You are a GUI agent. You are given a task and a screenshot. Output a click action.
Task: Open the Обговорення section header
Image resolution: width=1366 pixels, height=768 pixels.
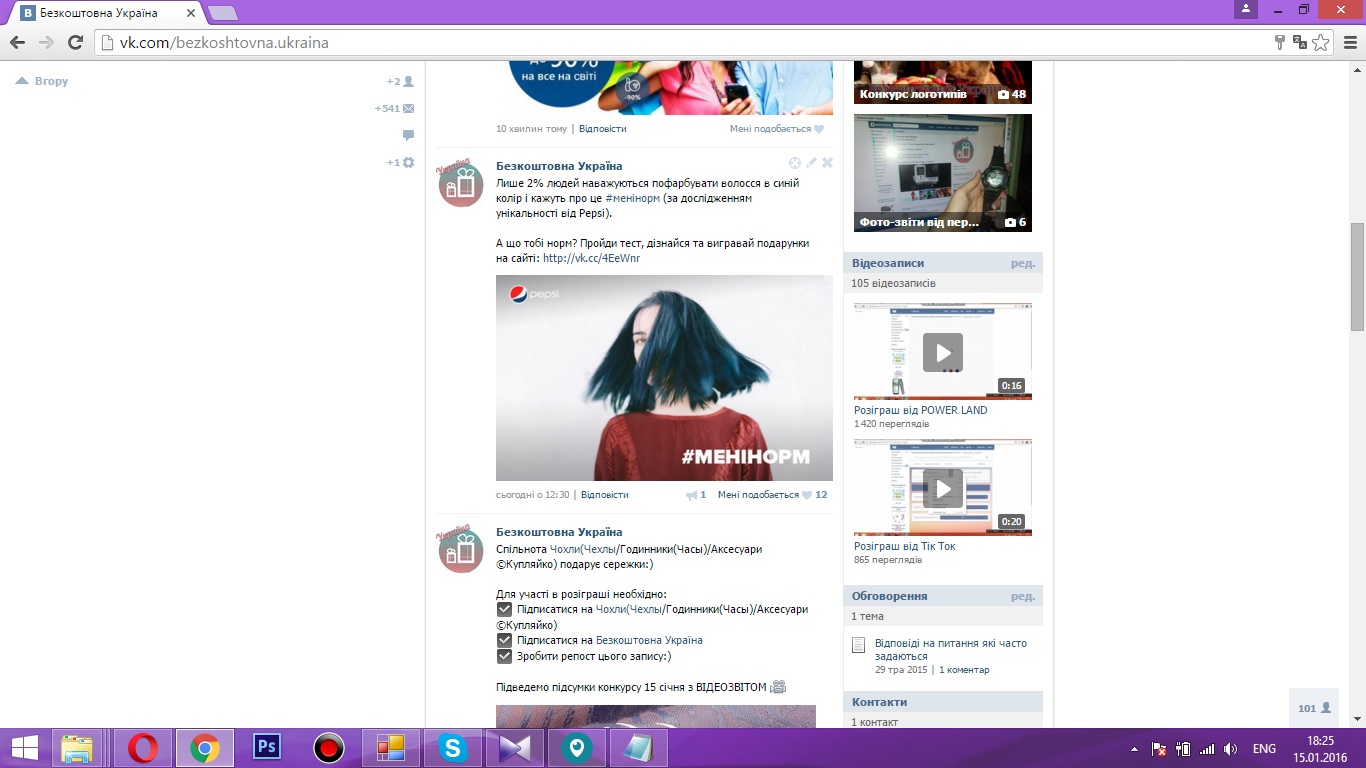click(889, 596)
